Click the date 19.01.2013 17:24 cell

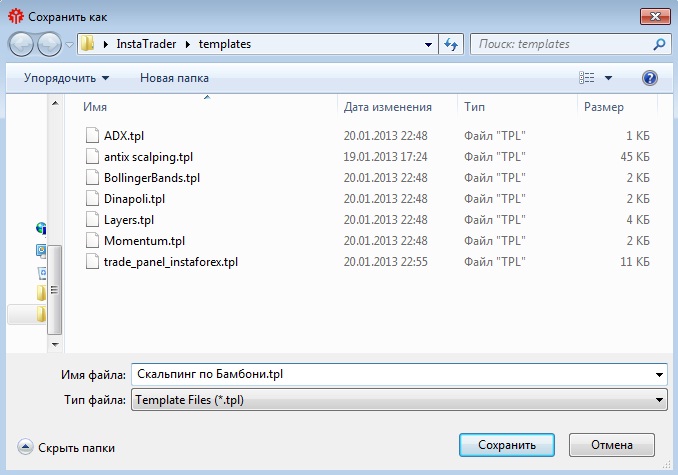tap(385, 156)
